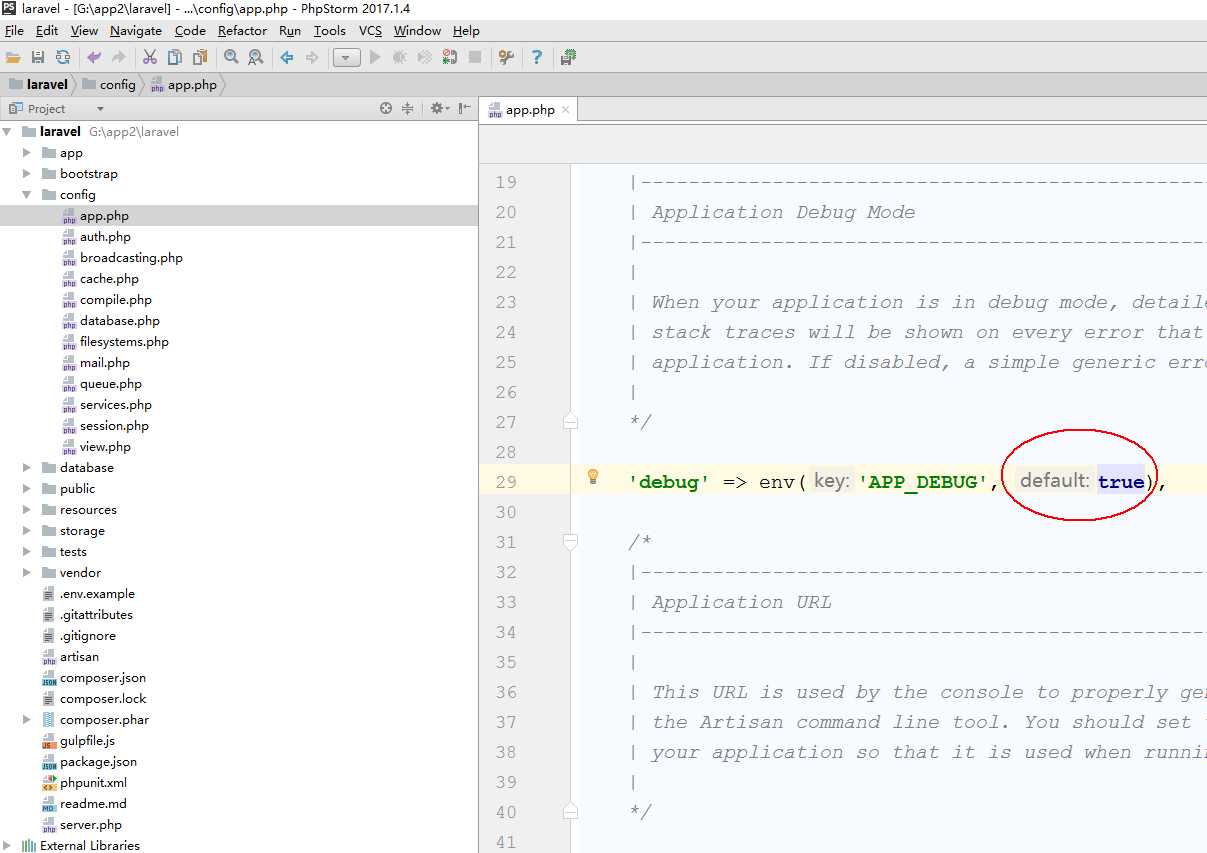
Task: Click the Forward navigation arrow
Action: (x=312, y=58)
